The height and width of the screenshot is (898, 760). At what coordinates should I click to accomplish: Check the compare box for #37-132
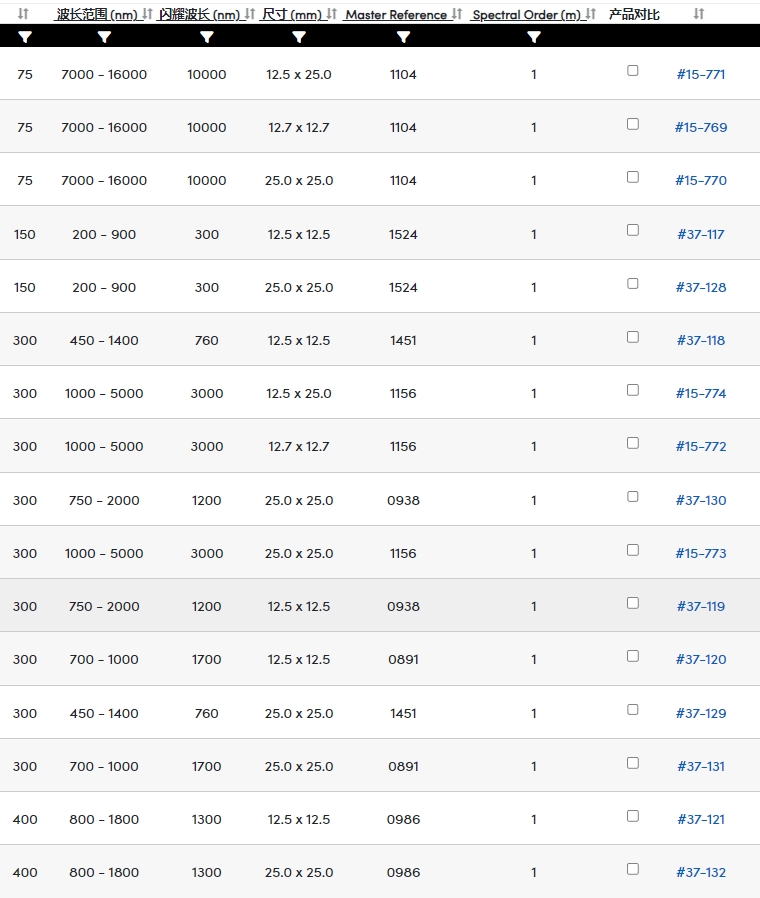coord(633,869)
